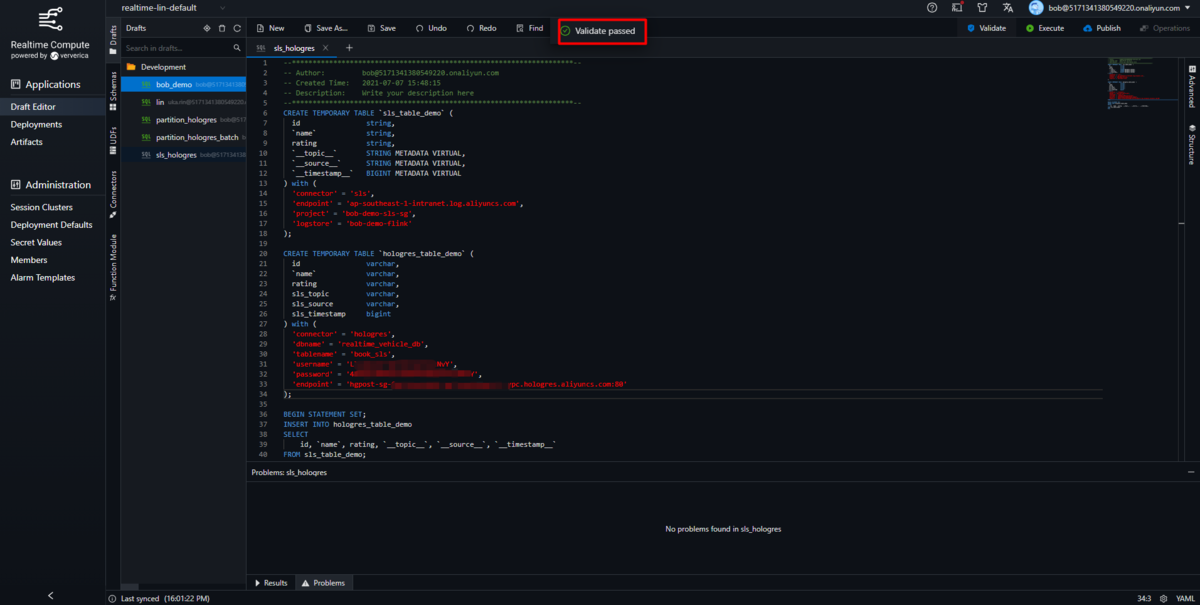Click the notifications screen icon in top bar

point(957,7)
